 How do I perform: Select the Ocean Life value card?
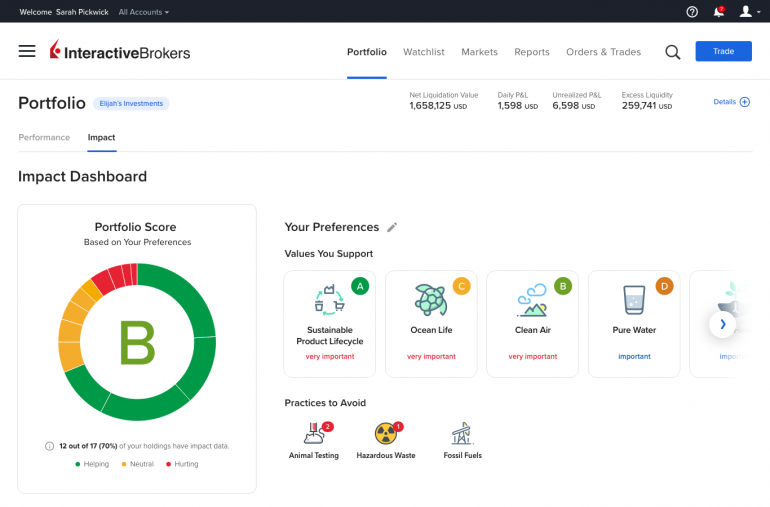431,323
